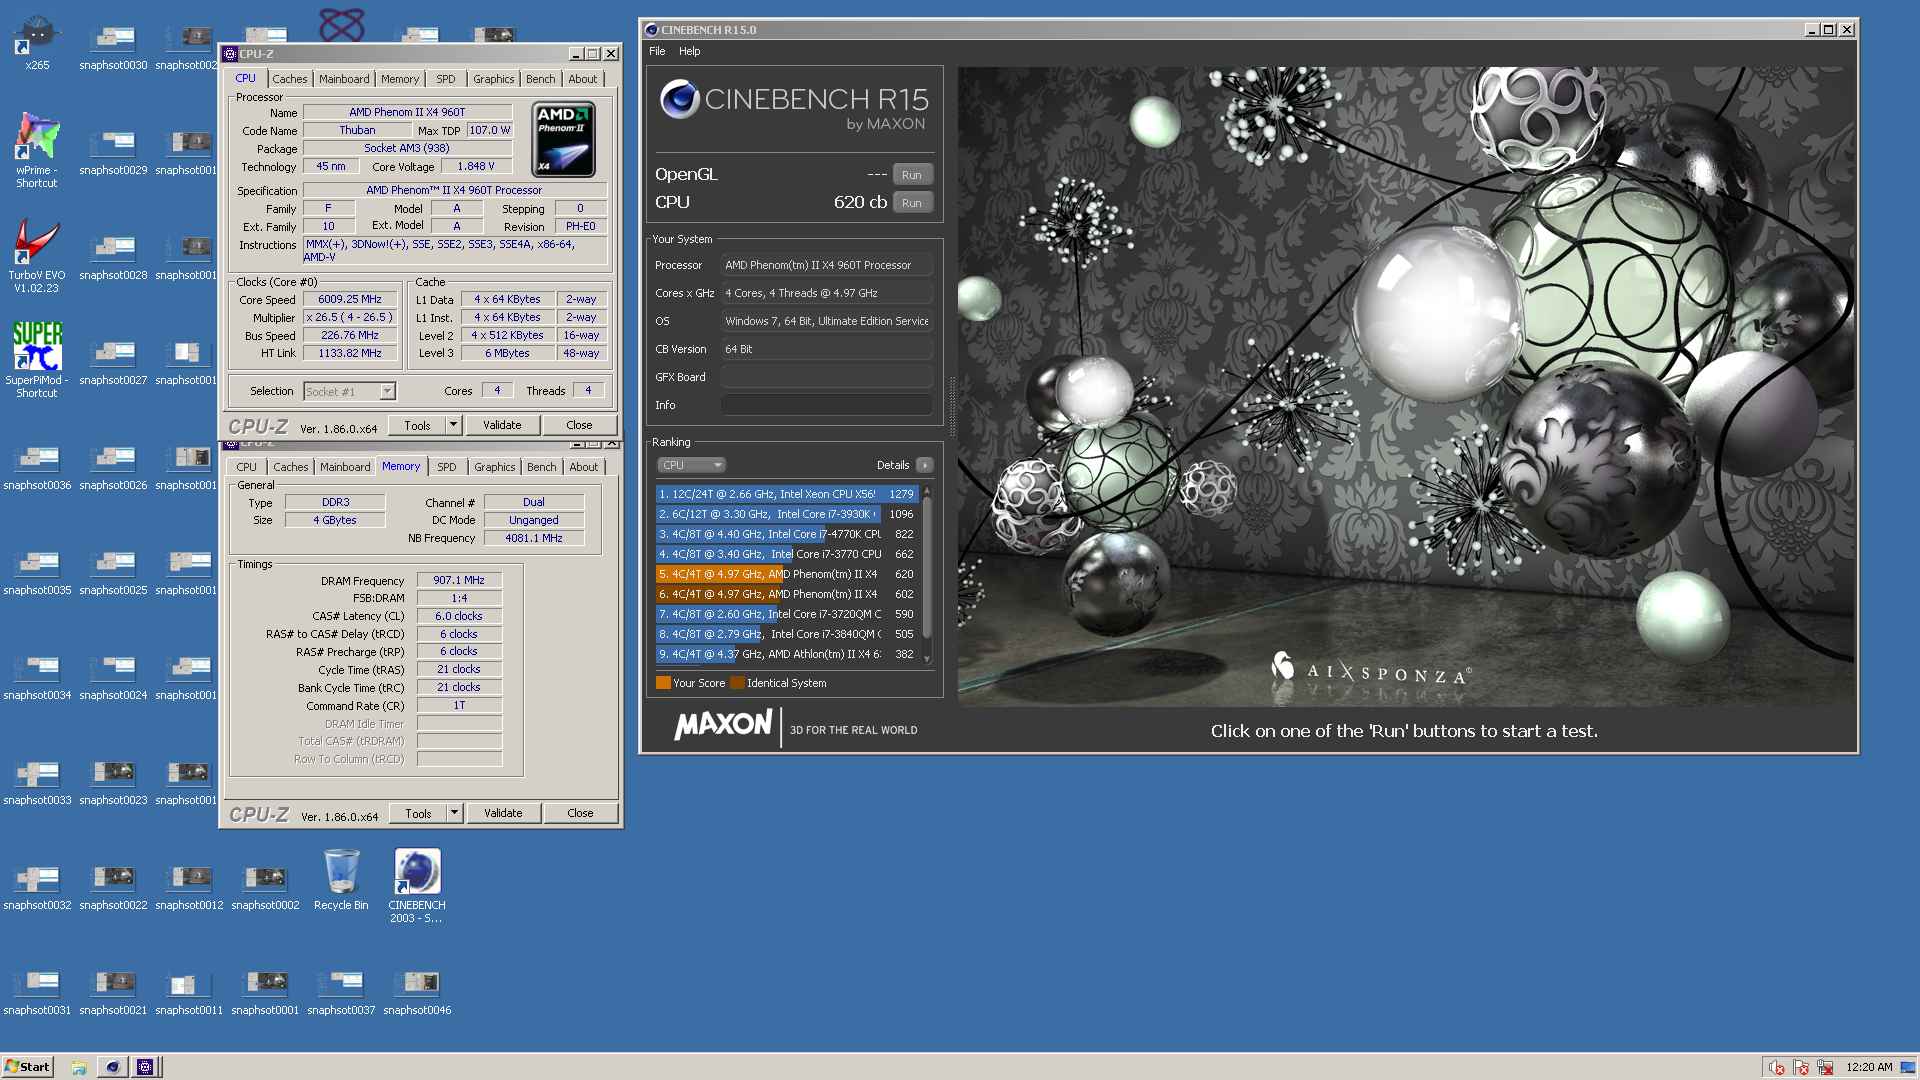Open the Caches tab in the CPU-Z Memory window
1920x1080 pixels.
pos(291,467)
